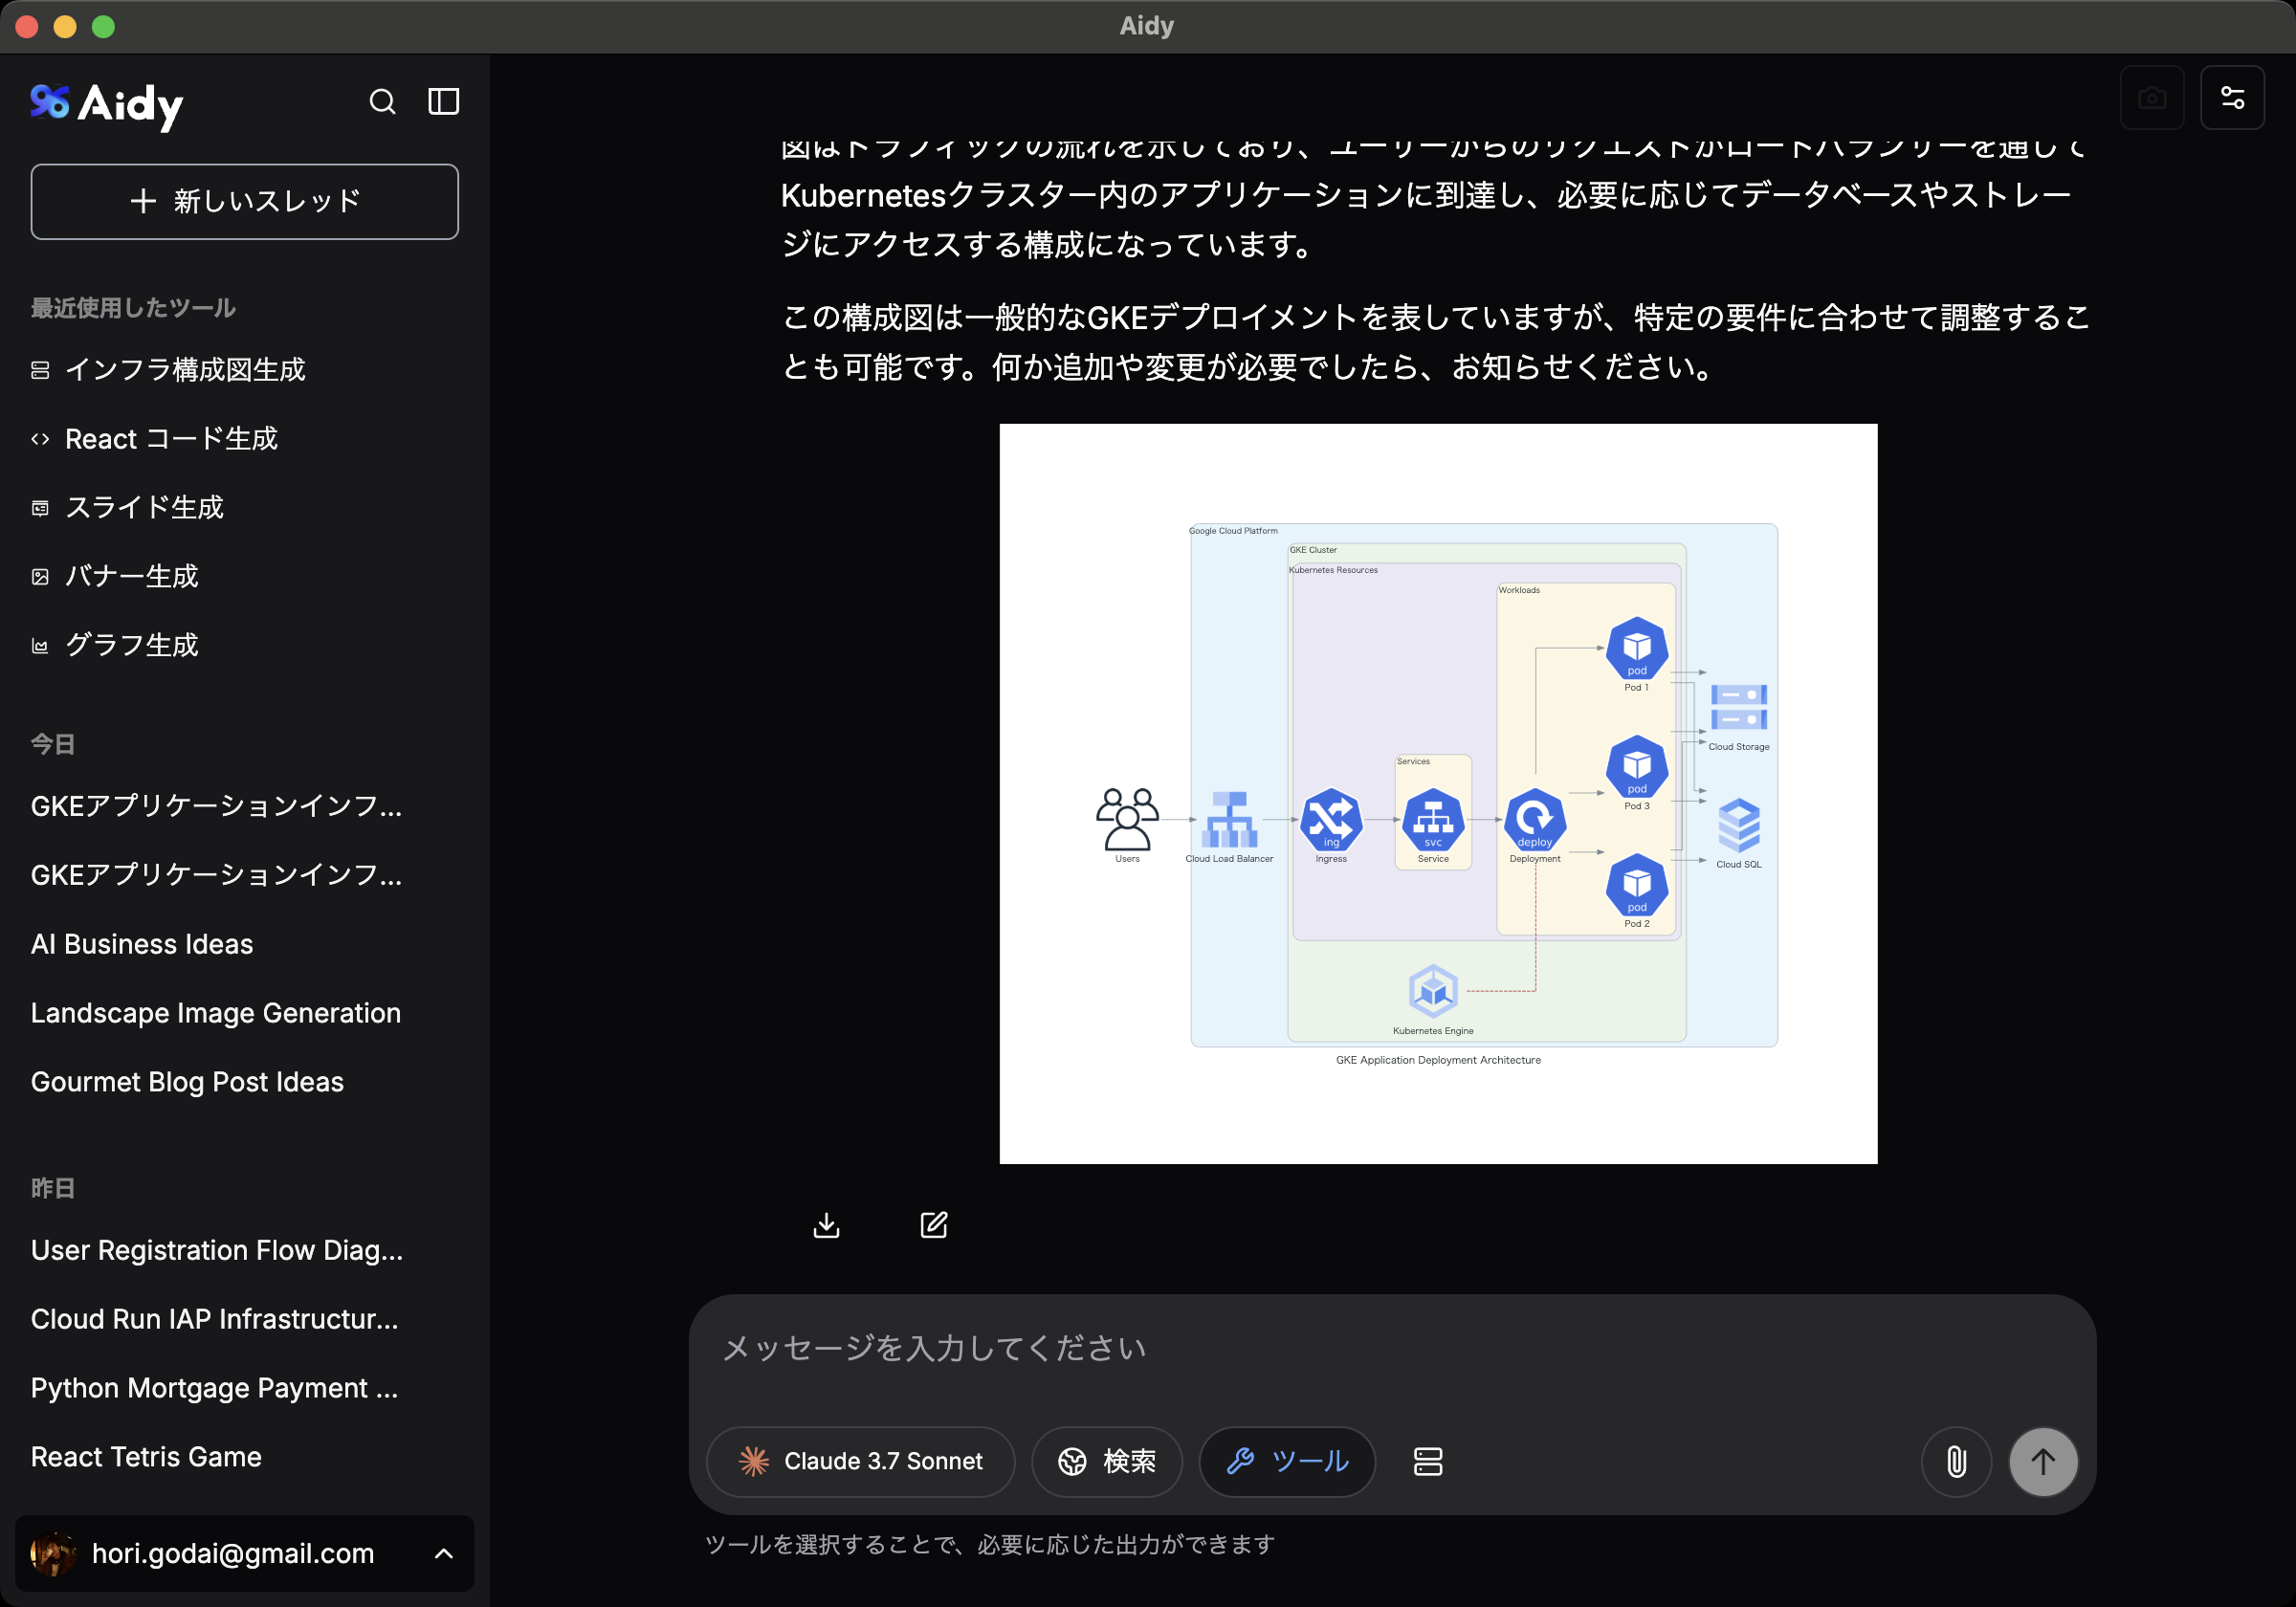Toggle the ツール tools option

[x=1288, y=1462]
